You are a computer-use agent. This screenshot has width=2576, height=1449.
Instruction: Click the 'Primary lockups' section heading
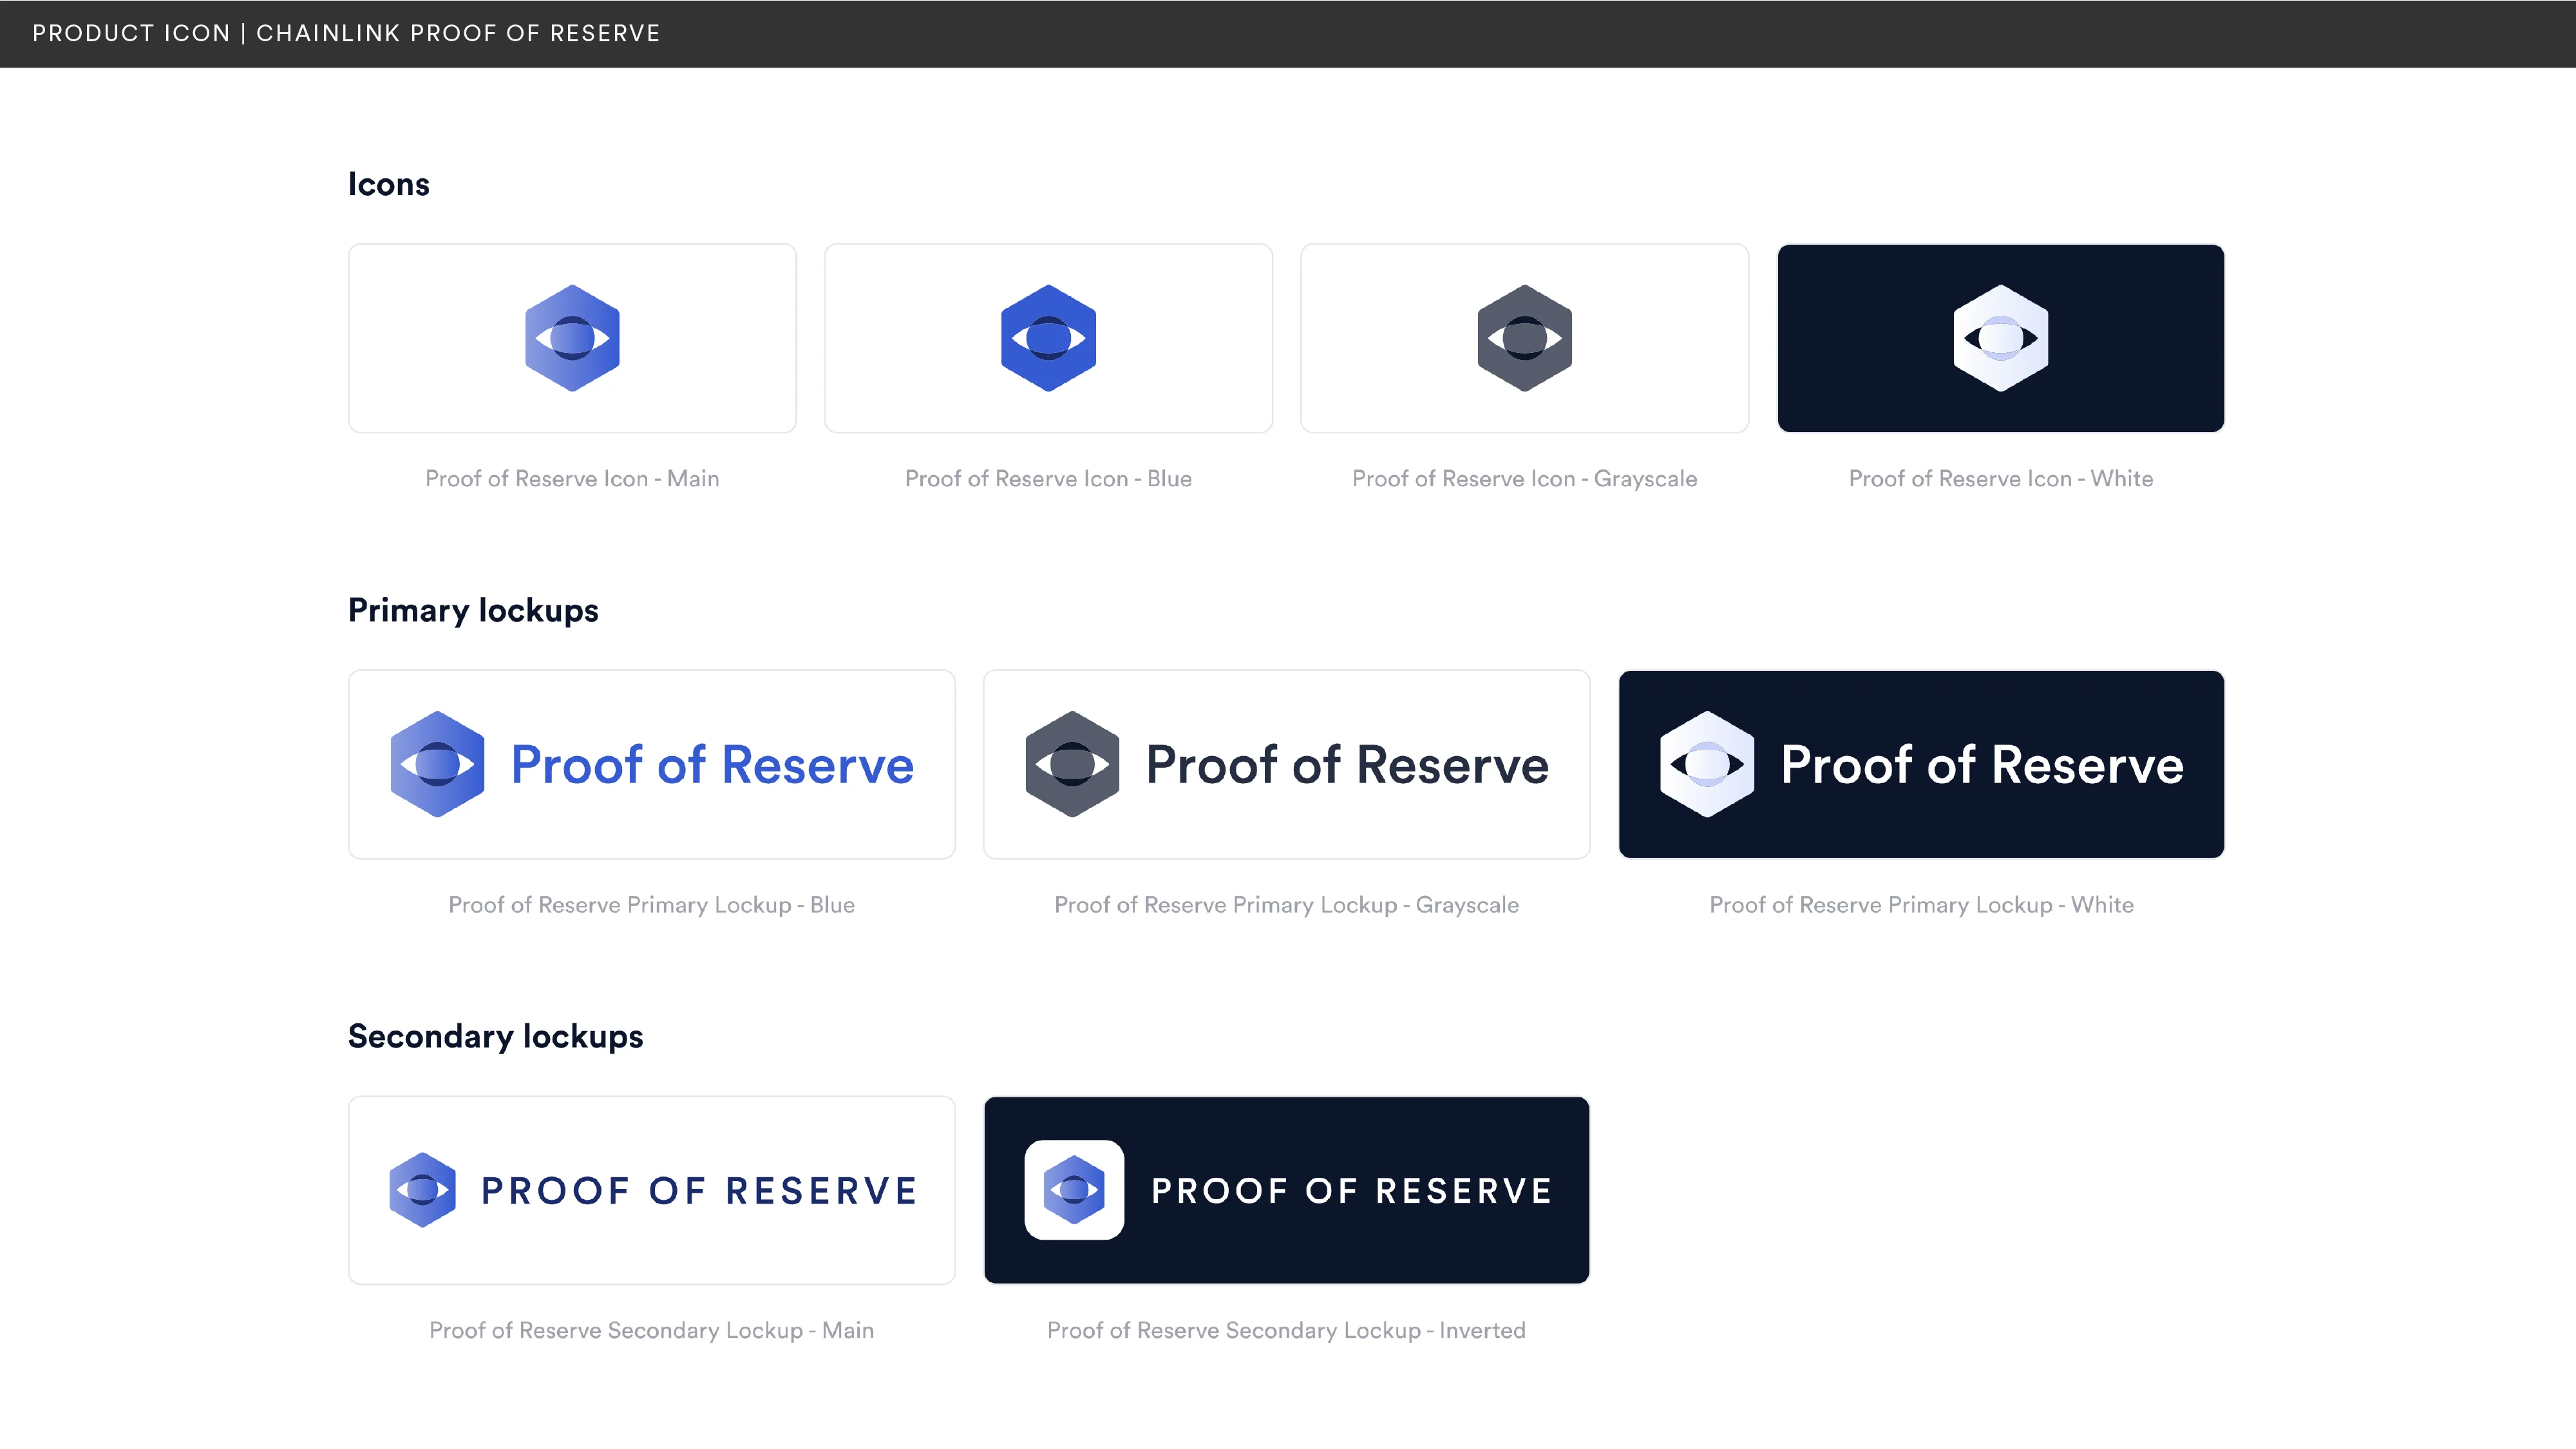(x=473, y=610)
